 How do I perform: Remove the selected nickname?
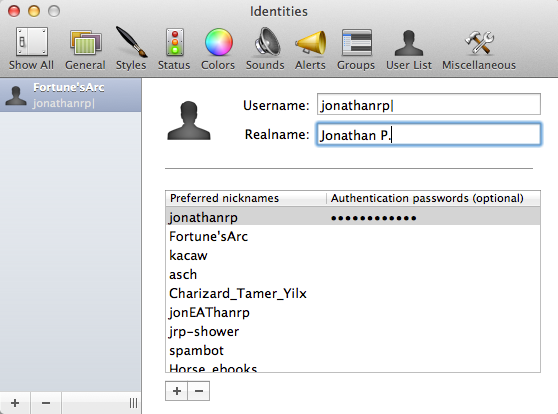[199, 391]
